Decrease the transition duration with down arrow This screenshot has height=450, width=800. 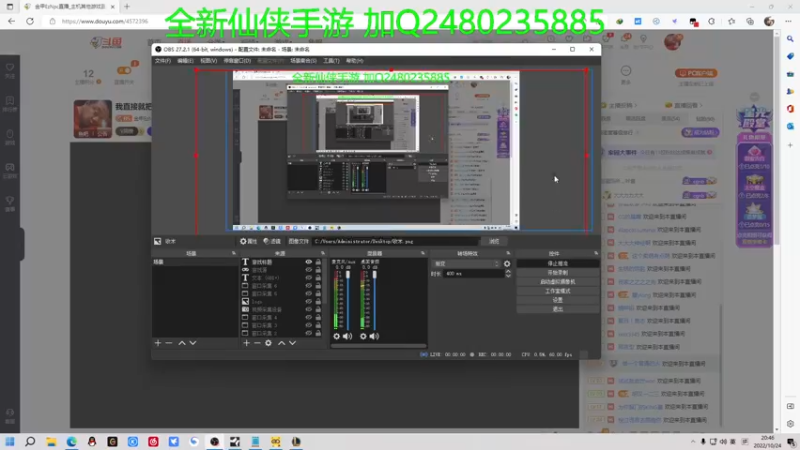tap(508, 276)
